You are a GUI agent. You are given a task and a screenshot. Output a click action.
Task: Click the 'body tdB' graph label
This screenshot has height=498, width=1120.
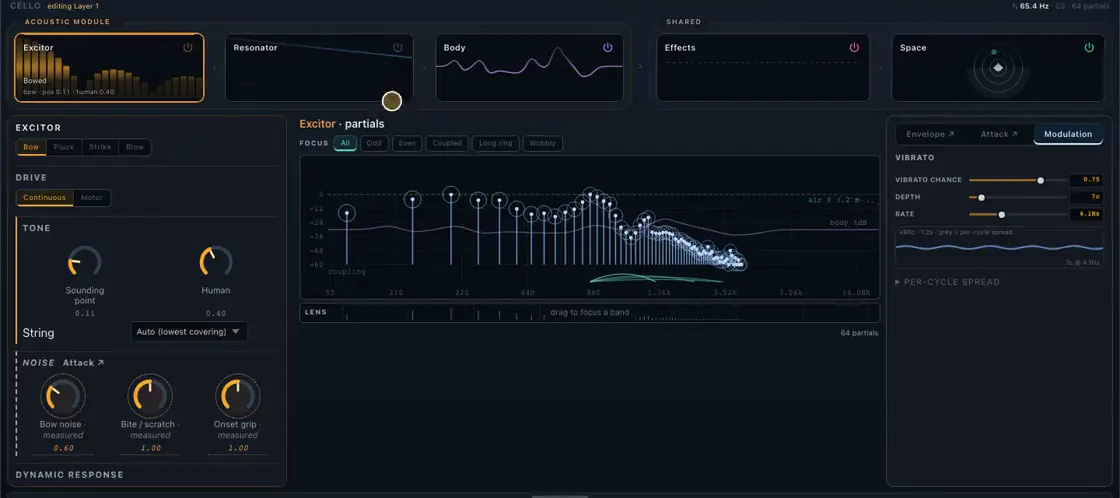[x=850, y=223]
